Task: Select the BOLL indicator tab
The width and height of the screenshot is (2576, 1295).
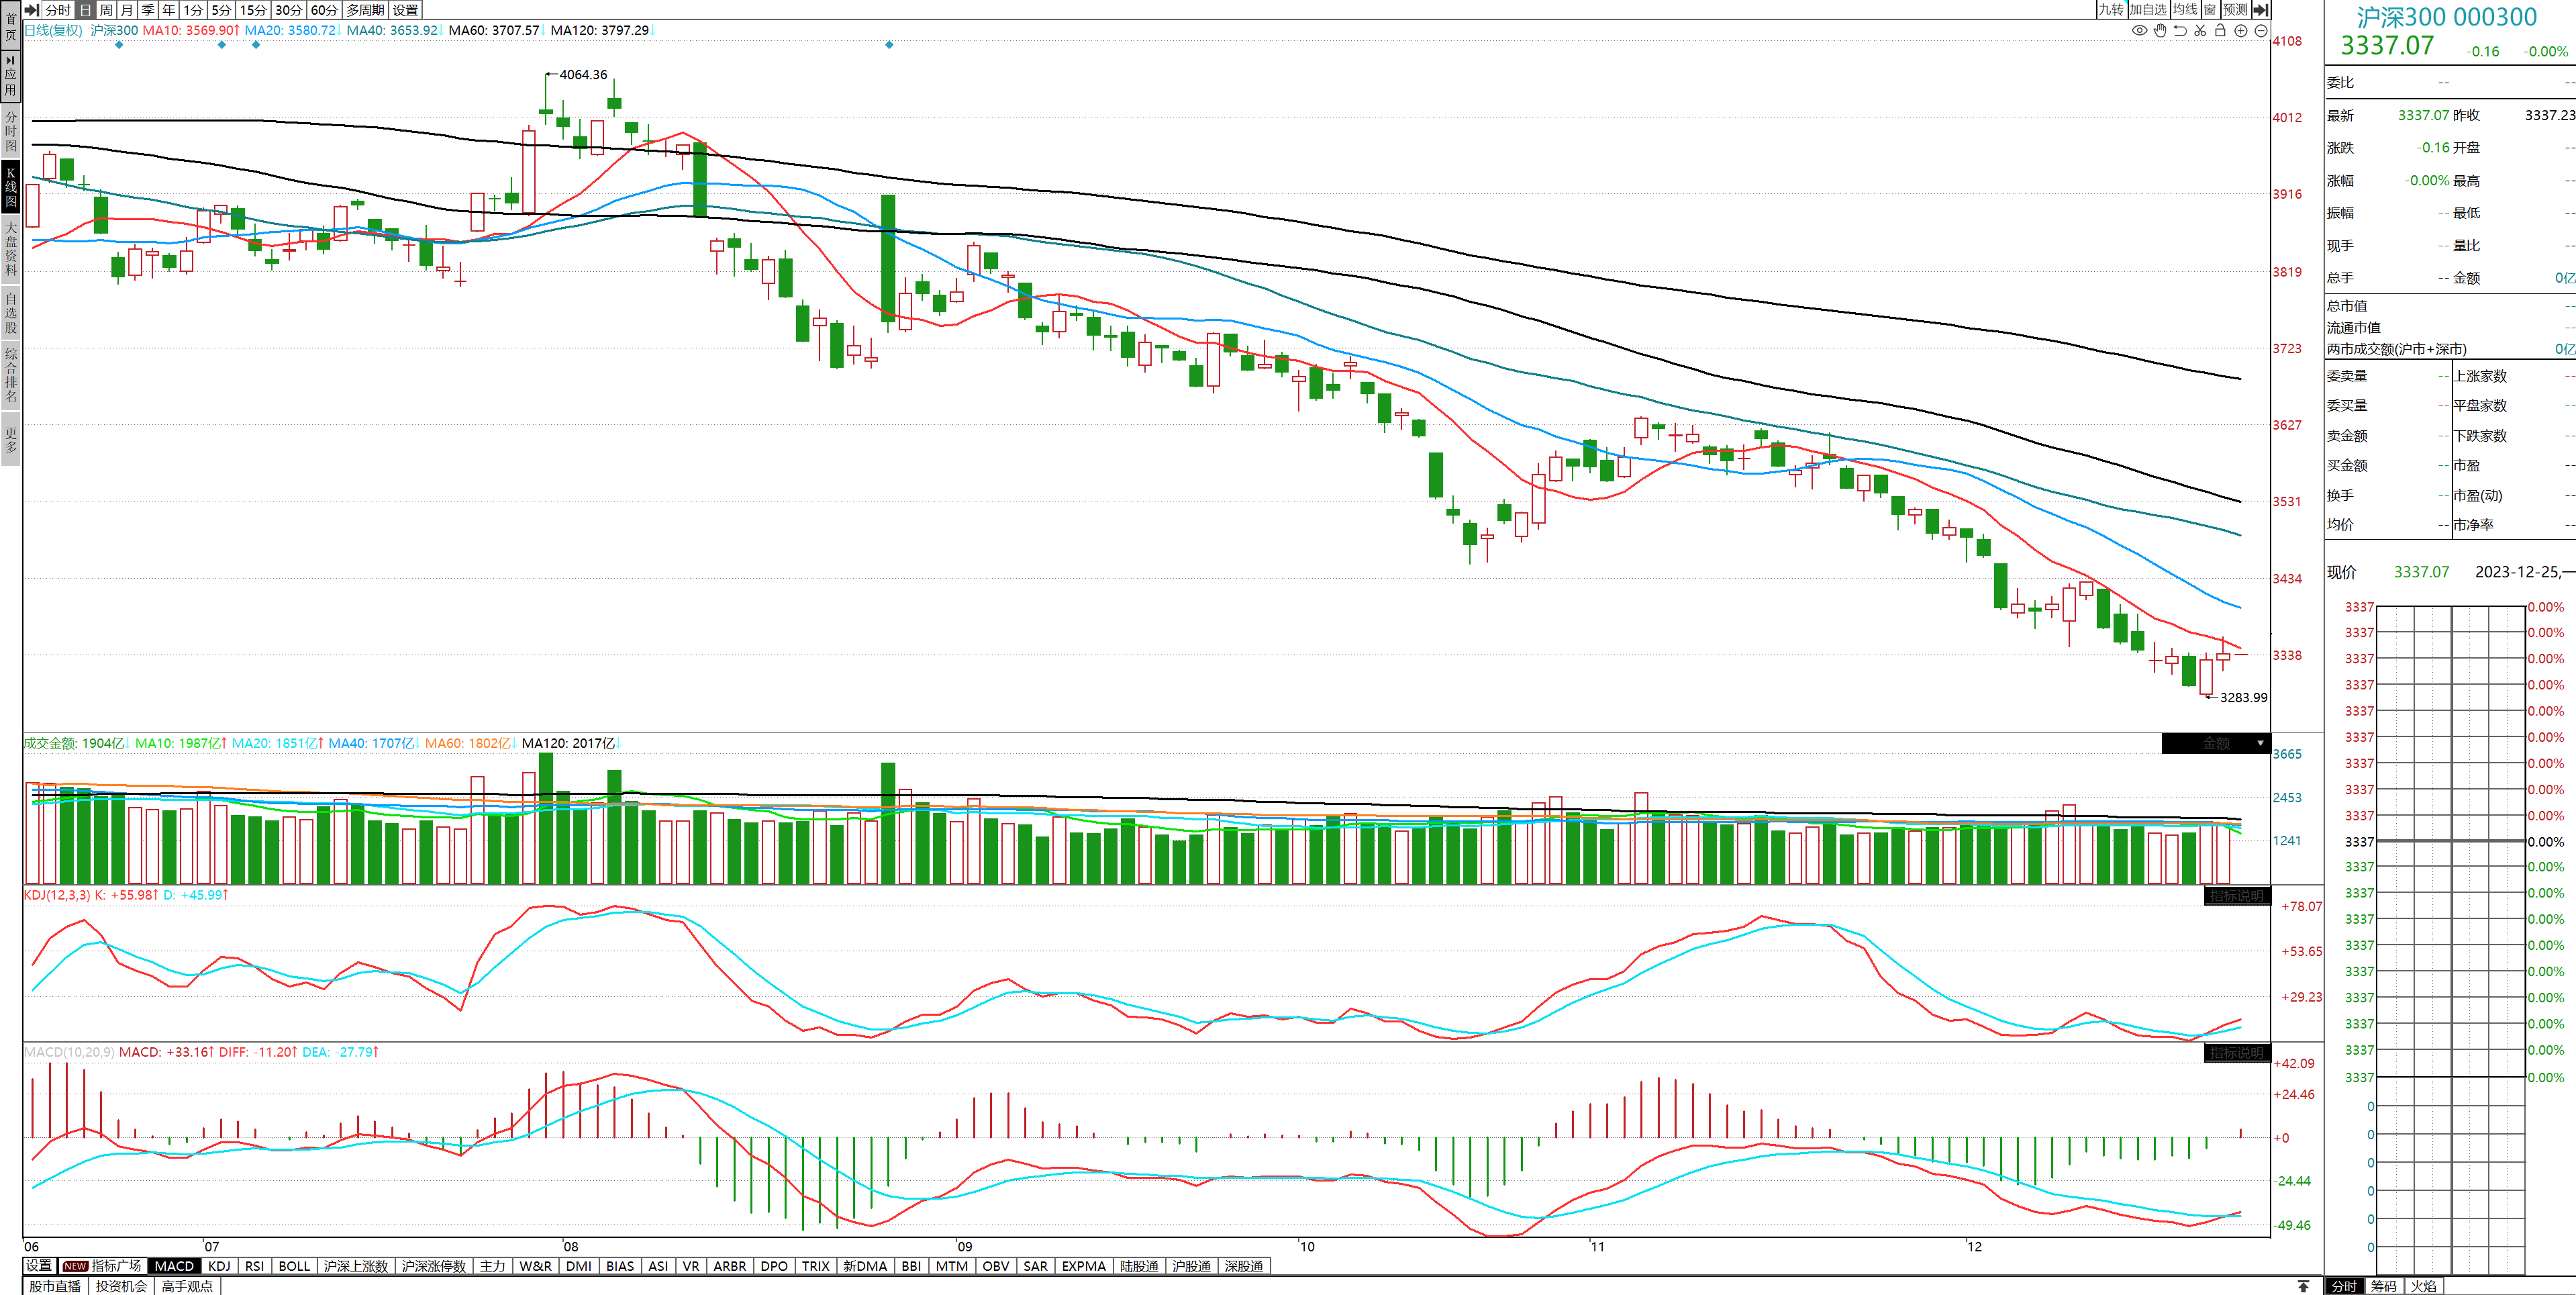Action: click(x=294, y=1266)
